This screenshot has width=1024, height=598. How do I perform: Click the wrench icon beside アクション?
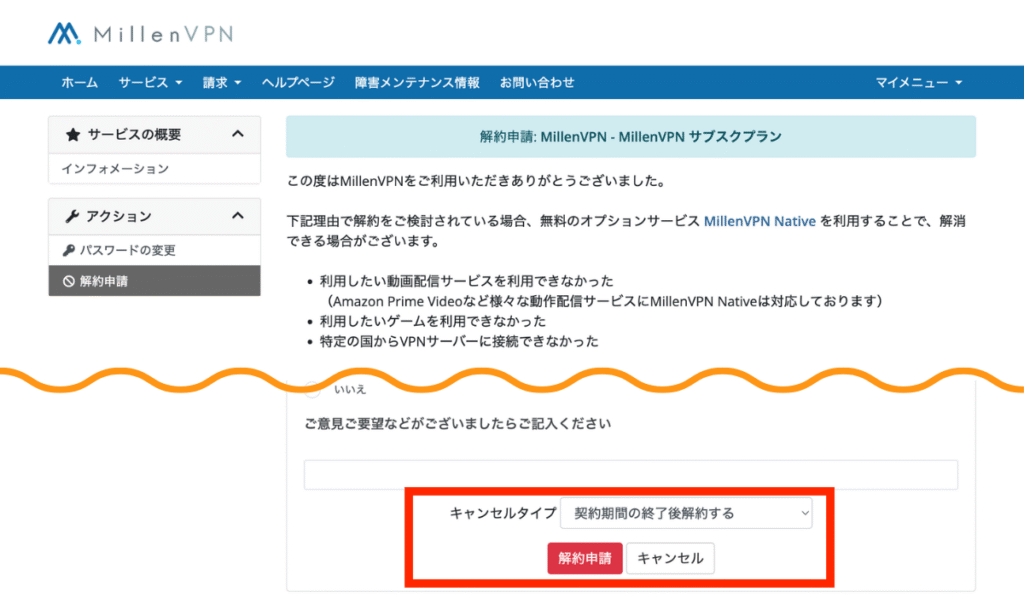[72, 216]
